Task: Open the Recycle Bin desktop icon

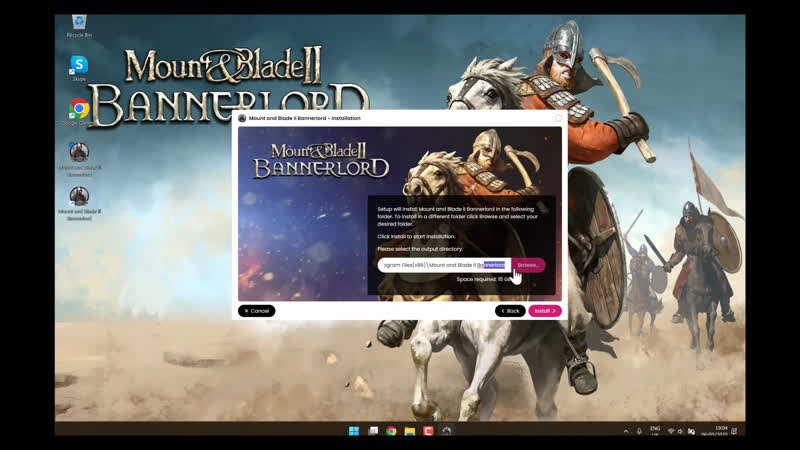Action: (x=79, y=27)
